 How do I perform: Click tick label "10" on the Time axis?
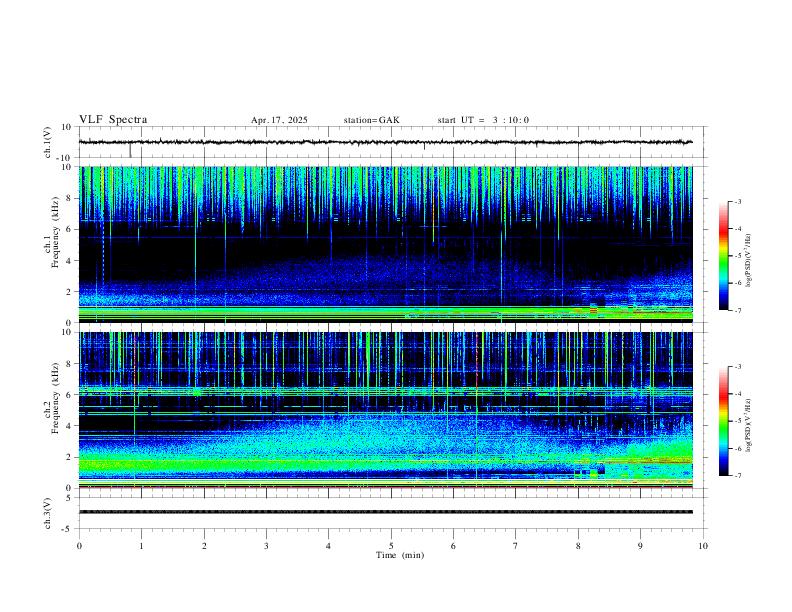pyautogui.click(x=703, y=546)
